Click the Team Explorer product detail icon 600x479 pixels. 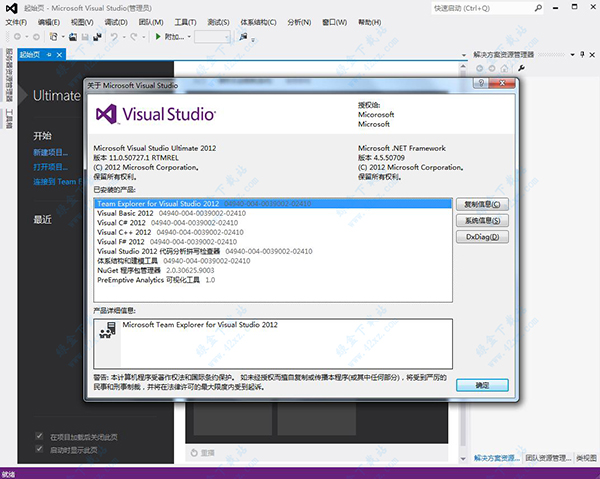coord(108,331)
